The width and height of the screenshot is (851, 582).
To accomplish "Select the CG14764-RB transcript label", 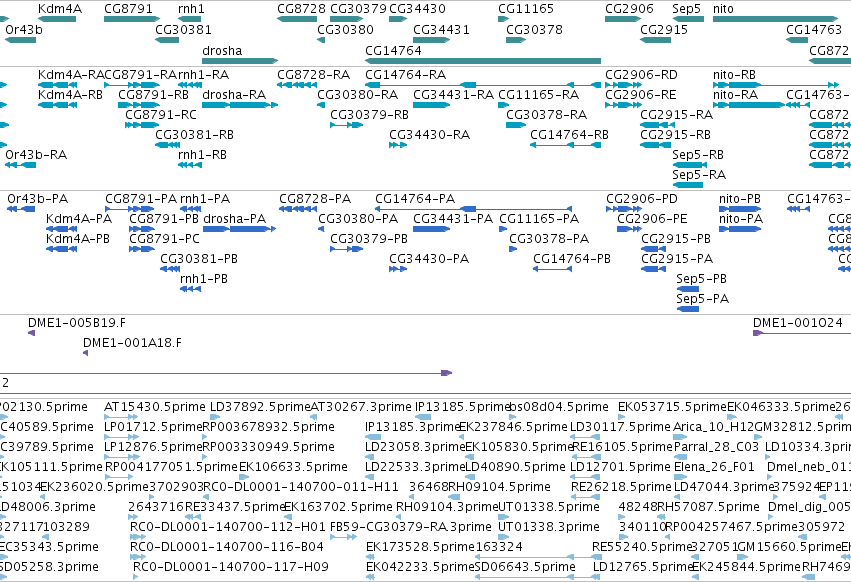I will tap(569, 135).
